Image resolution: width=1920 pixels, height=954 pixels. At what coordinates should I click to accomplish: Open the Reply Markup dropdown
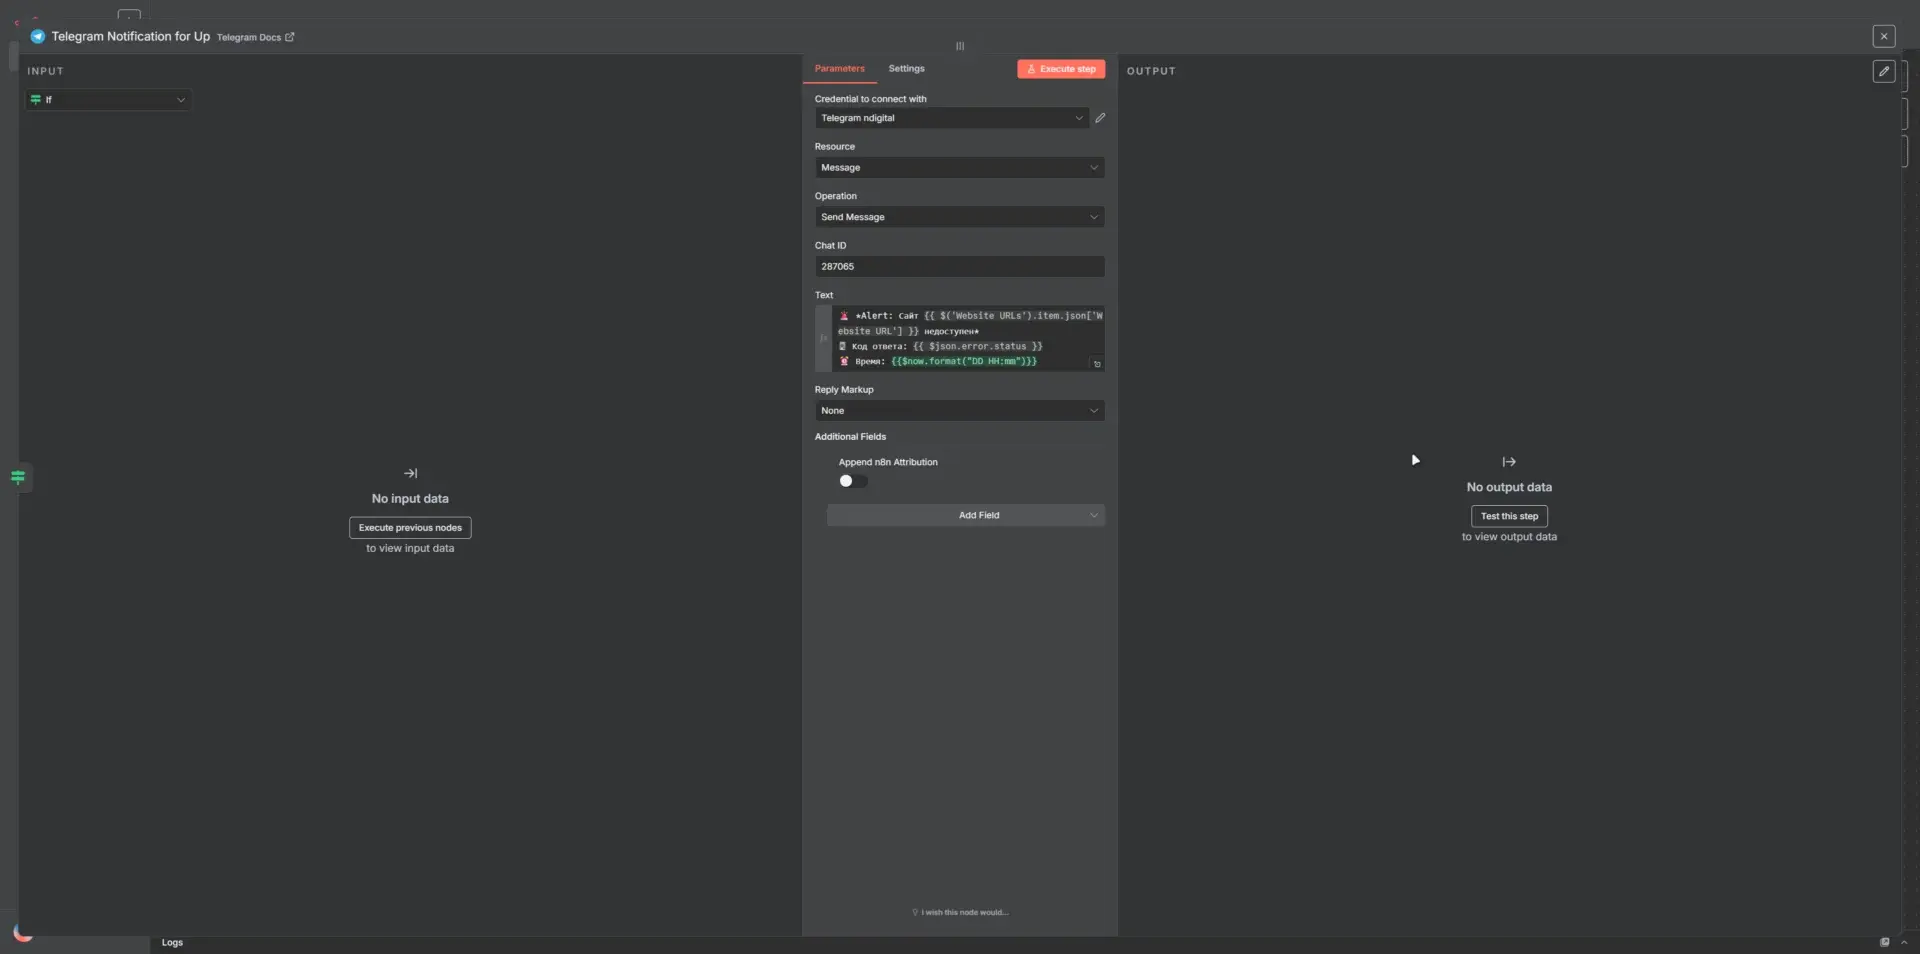click(x=959, y=411)
